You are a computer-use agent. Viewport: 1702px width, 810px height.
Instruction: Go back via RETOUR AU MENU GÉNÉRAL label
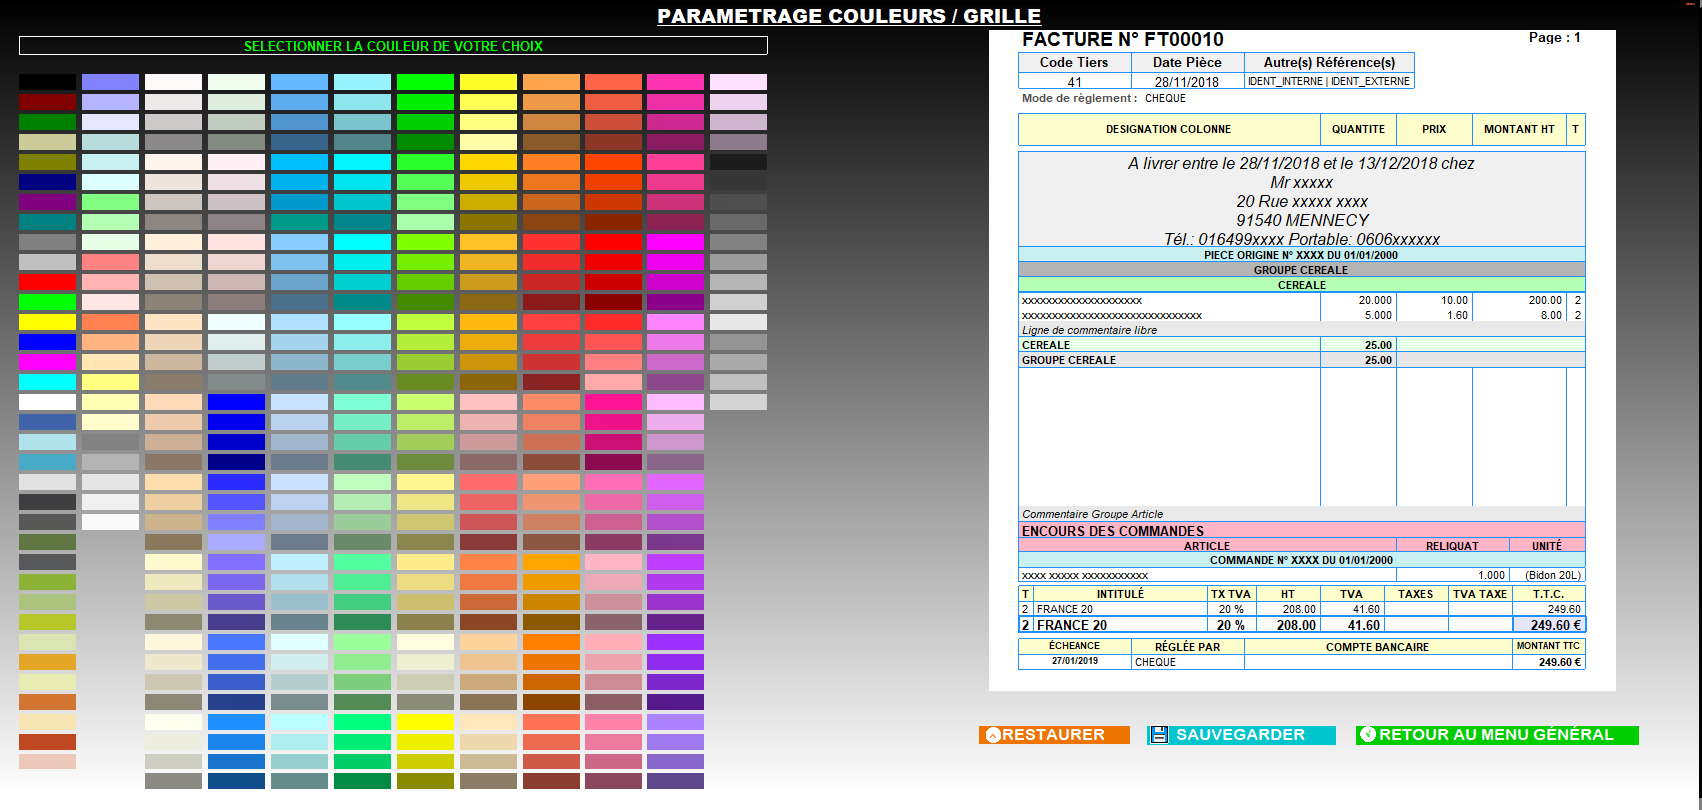pyautogui.click(x=1496, y=735)
